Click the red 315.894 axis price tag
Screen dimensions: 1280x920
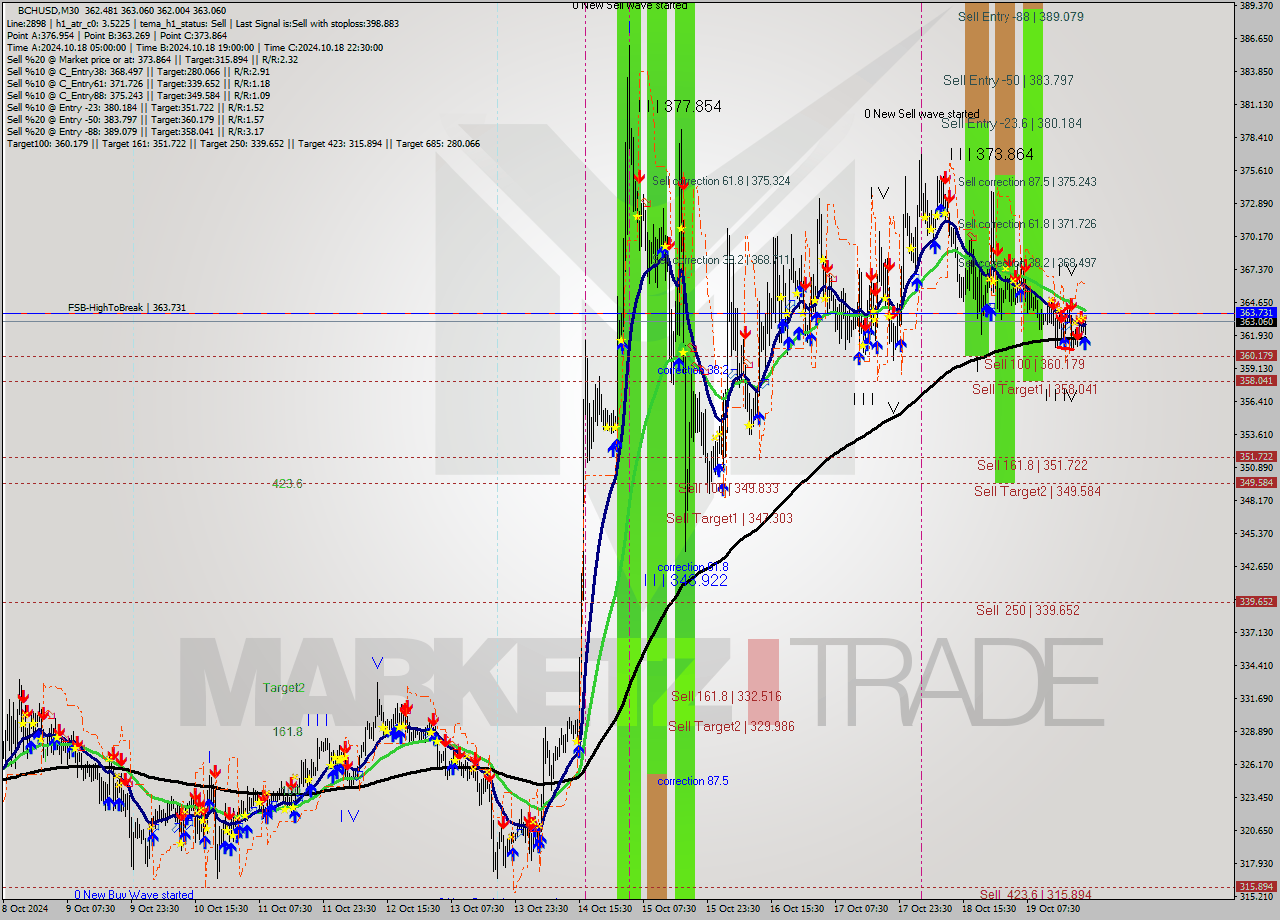pyautogui.click(x=1256, y=887)
